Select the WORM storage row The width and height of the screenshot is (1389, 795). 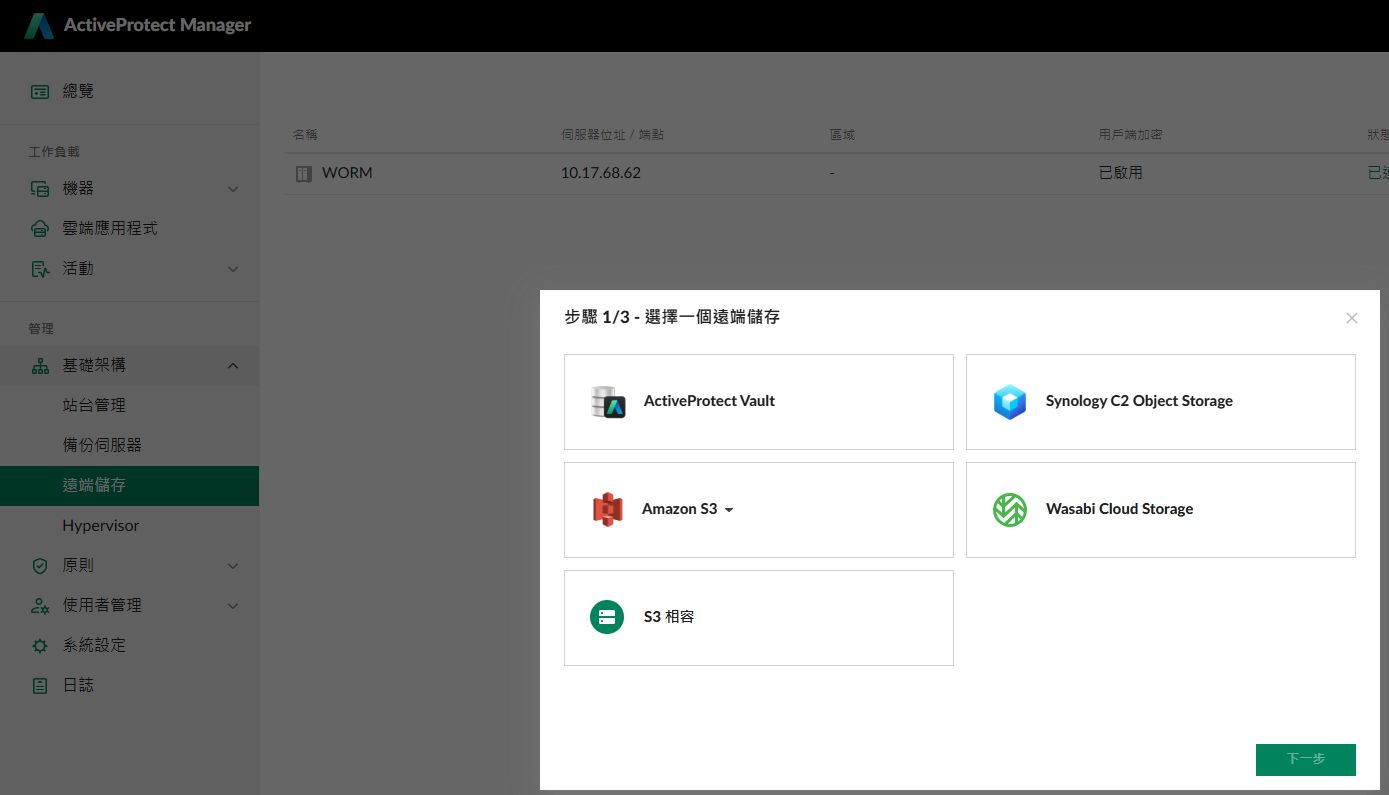click(x=347, y=173)
